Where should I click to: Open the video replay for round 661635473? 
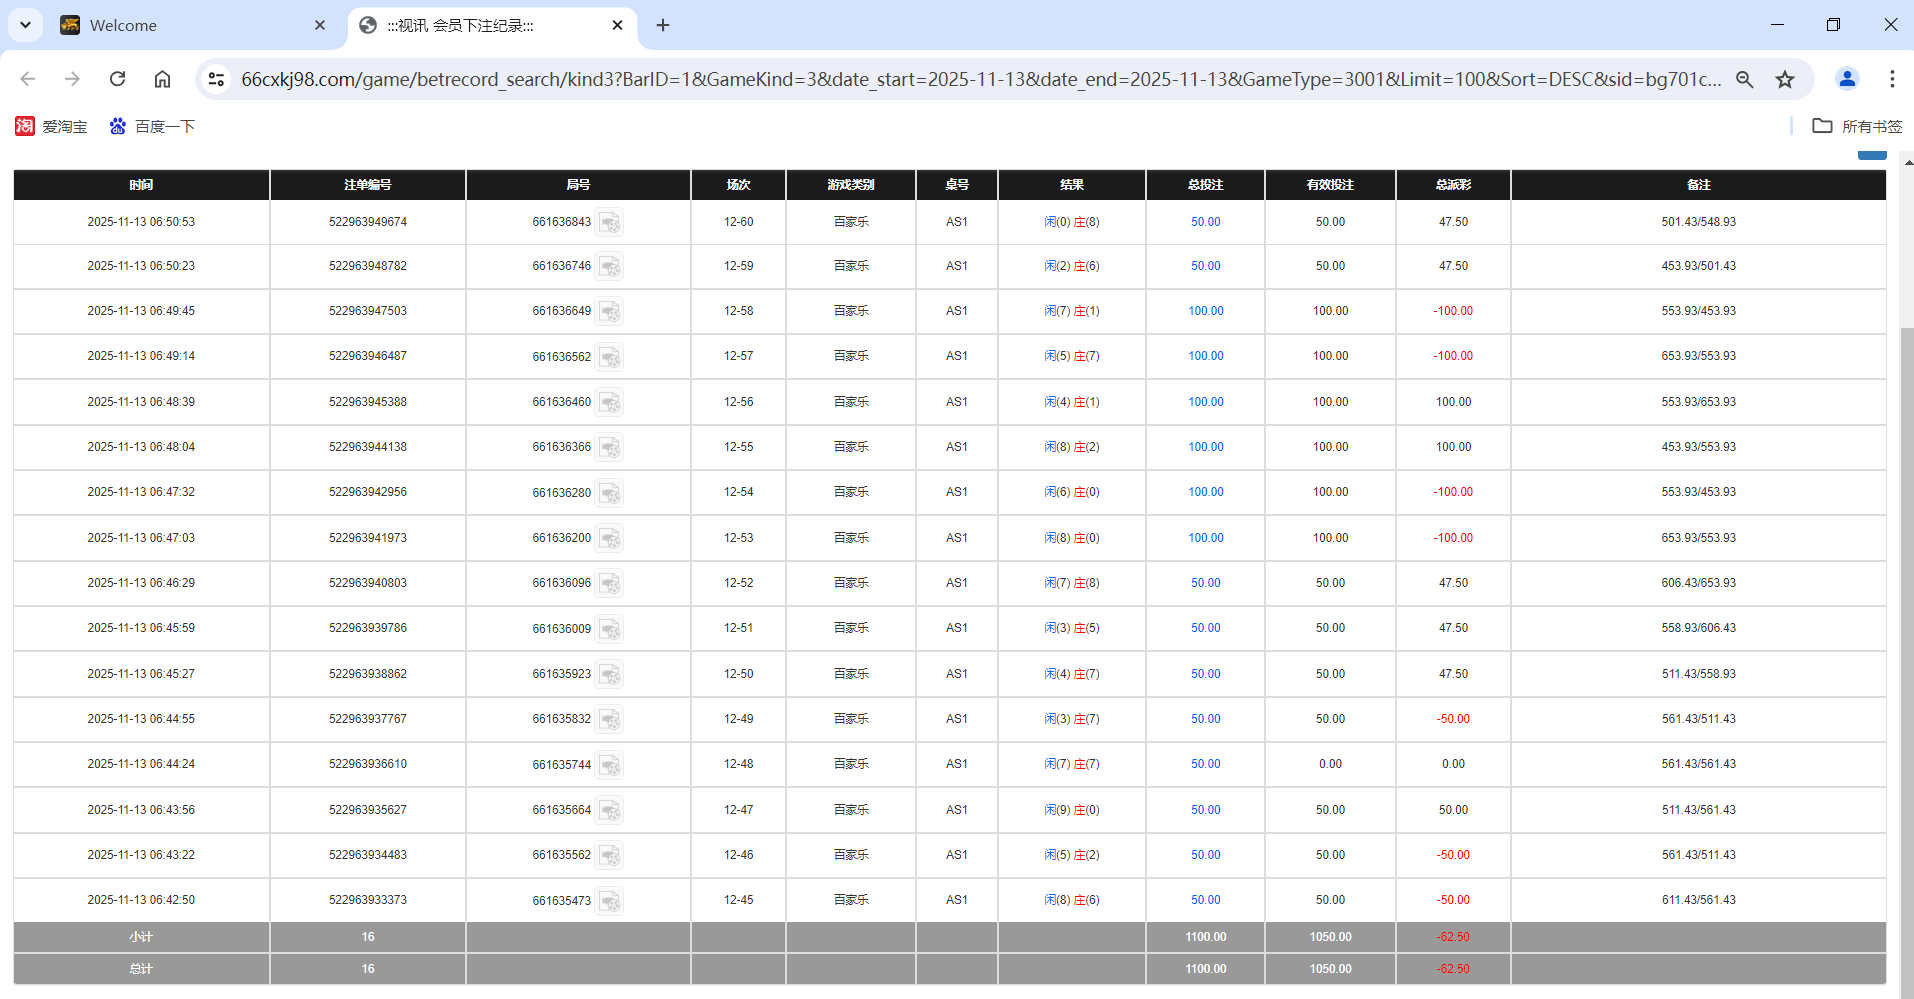coord(610,901)
